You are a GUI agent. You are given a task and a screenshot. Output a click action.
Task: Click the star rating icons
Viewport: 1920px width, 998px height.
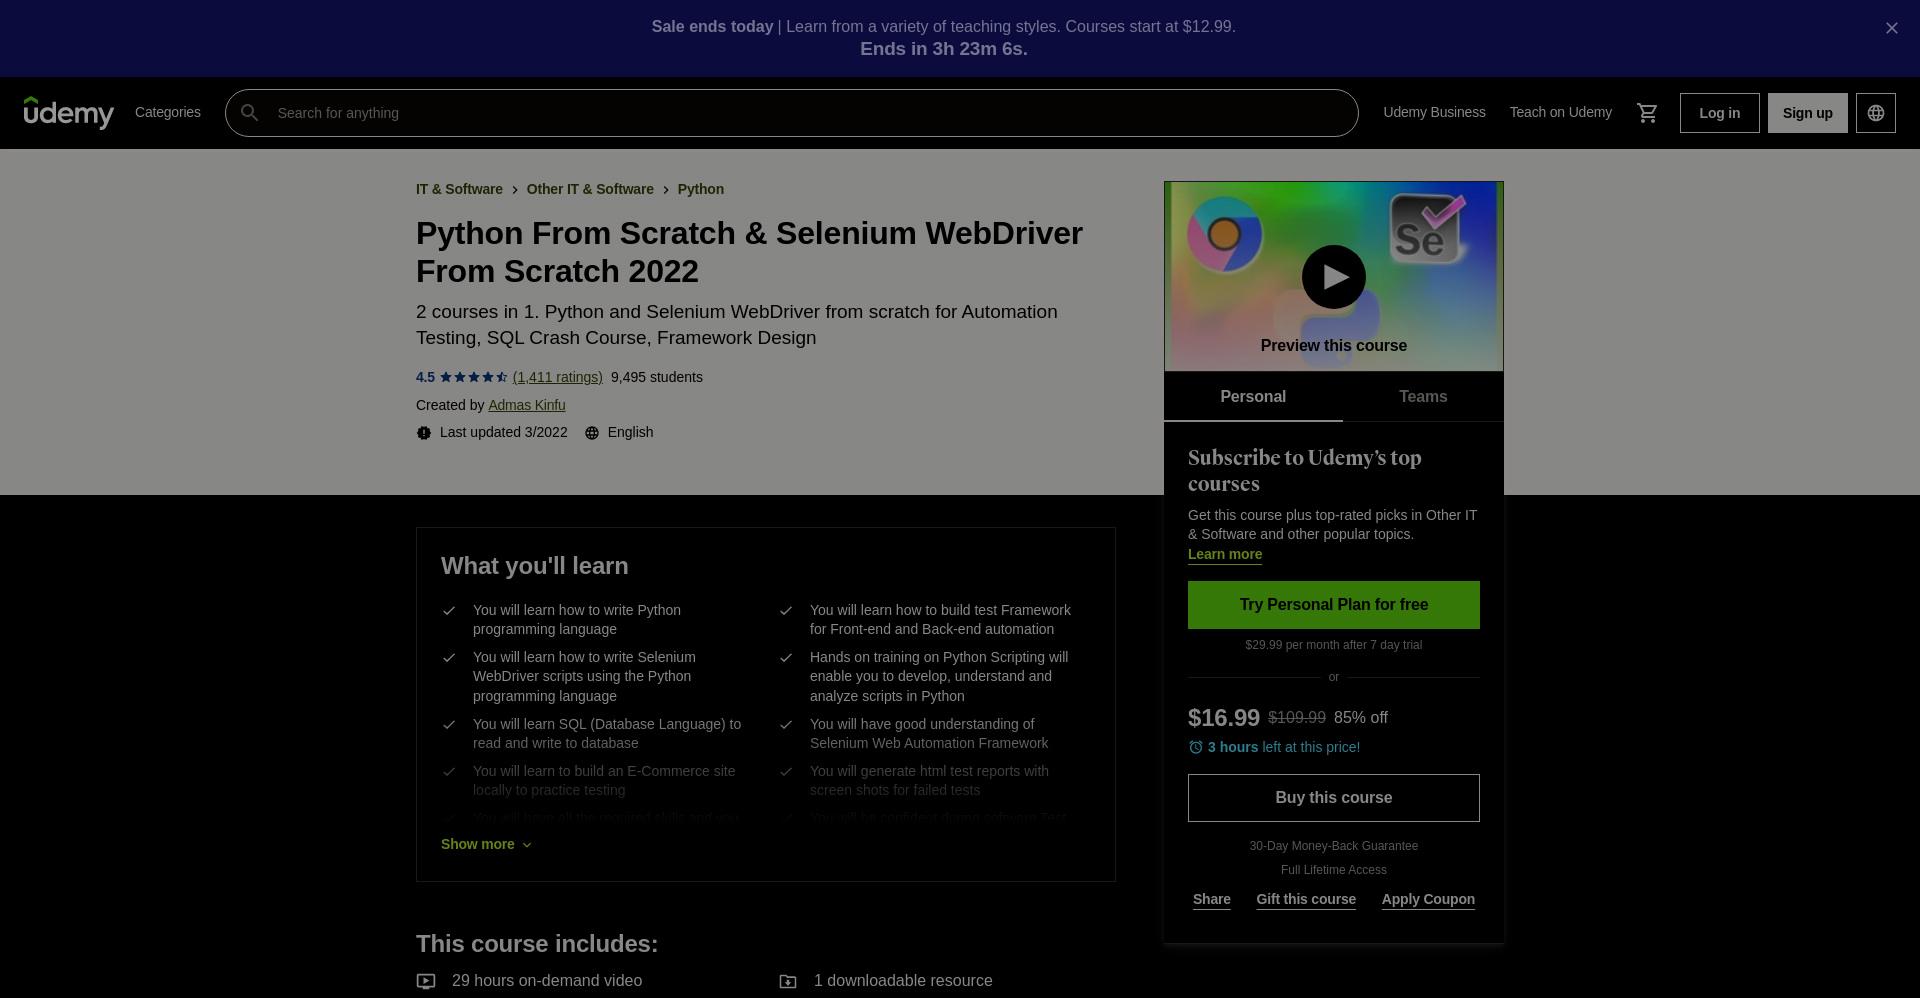(473, 377)
